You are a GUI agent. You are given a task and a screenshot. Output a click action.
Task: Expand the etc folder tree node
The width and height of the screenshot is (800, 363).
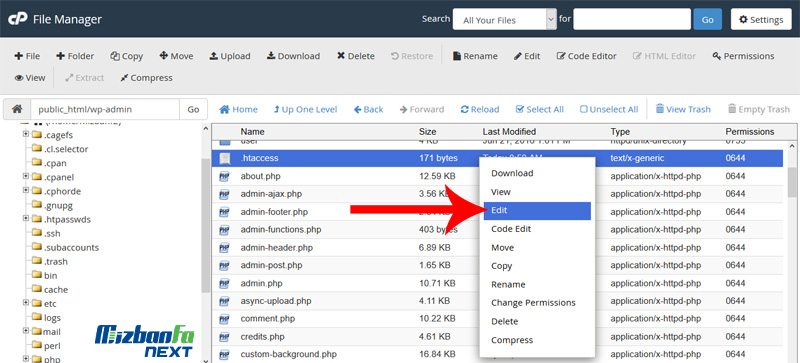pos(25,303)
